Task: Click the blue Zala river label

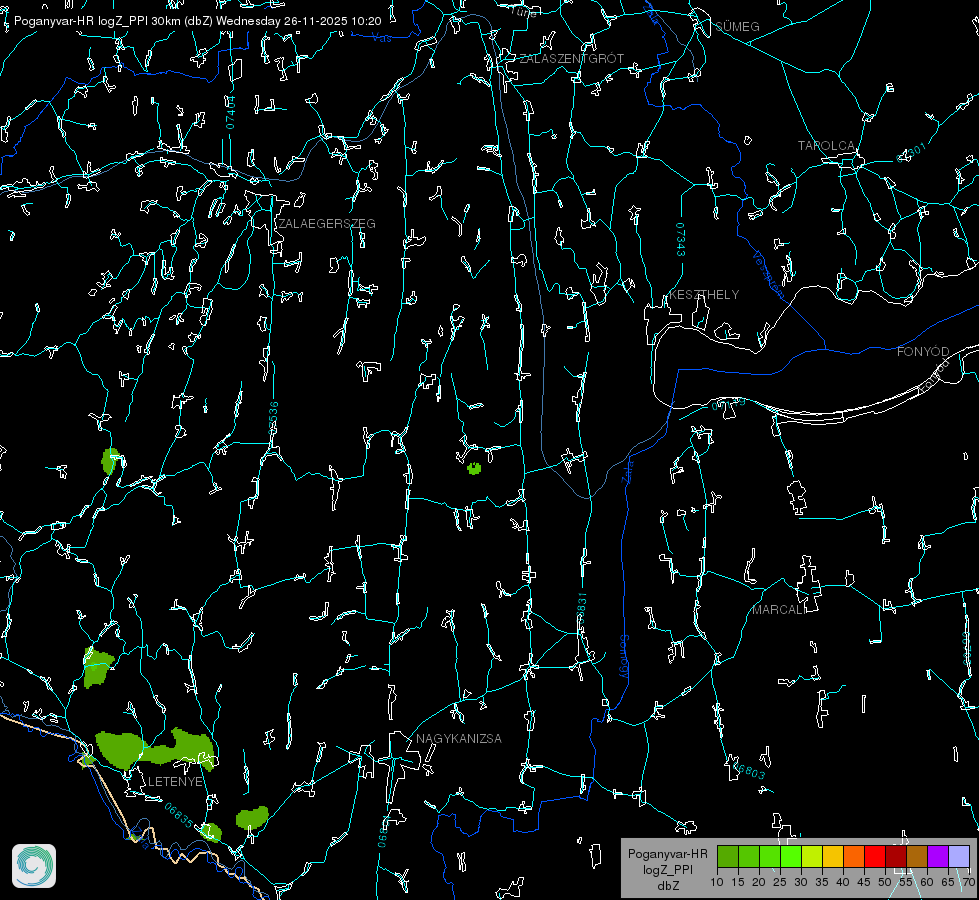Action: pos(627,470)
